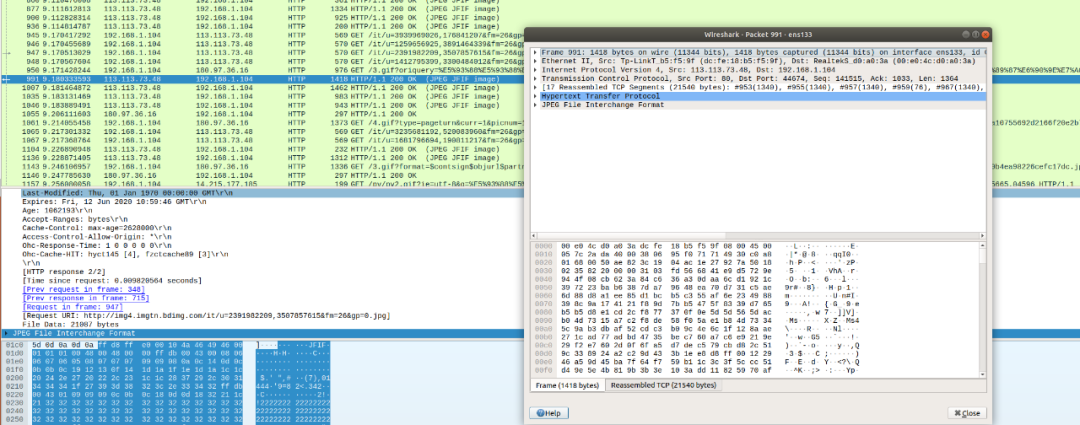Select packet 1143 in the packet list
The height and width of the screenshot is (425, 1080).
click(x=262, y=166)
